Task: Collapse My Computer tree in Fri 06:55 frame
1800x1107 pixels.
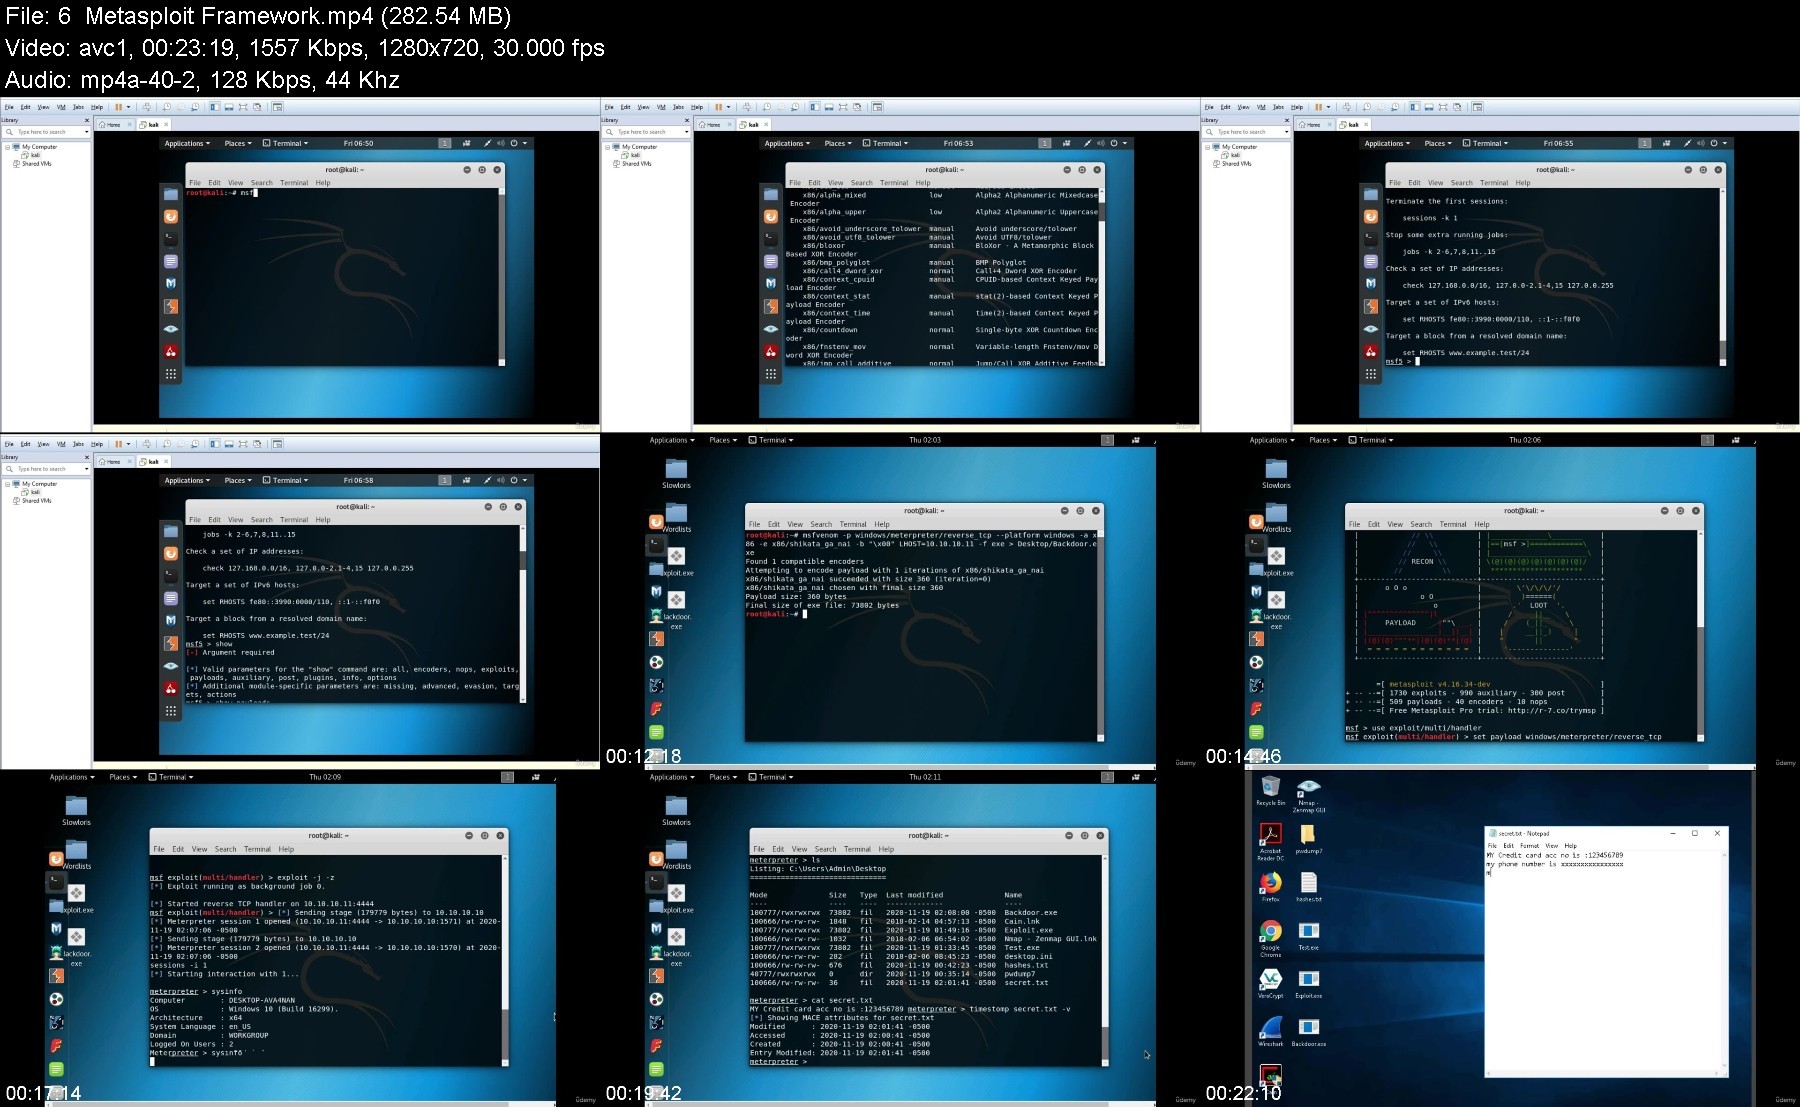Action: 1207,147
